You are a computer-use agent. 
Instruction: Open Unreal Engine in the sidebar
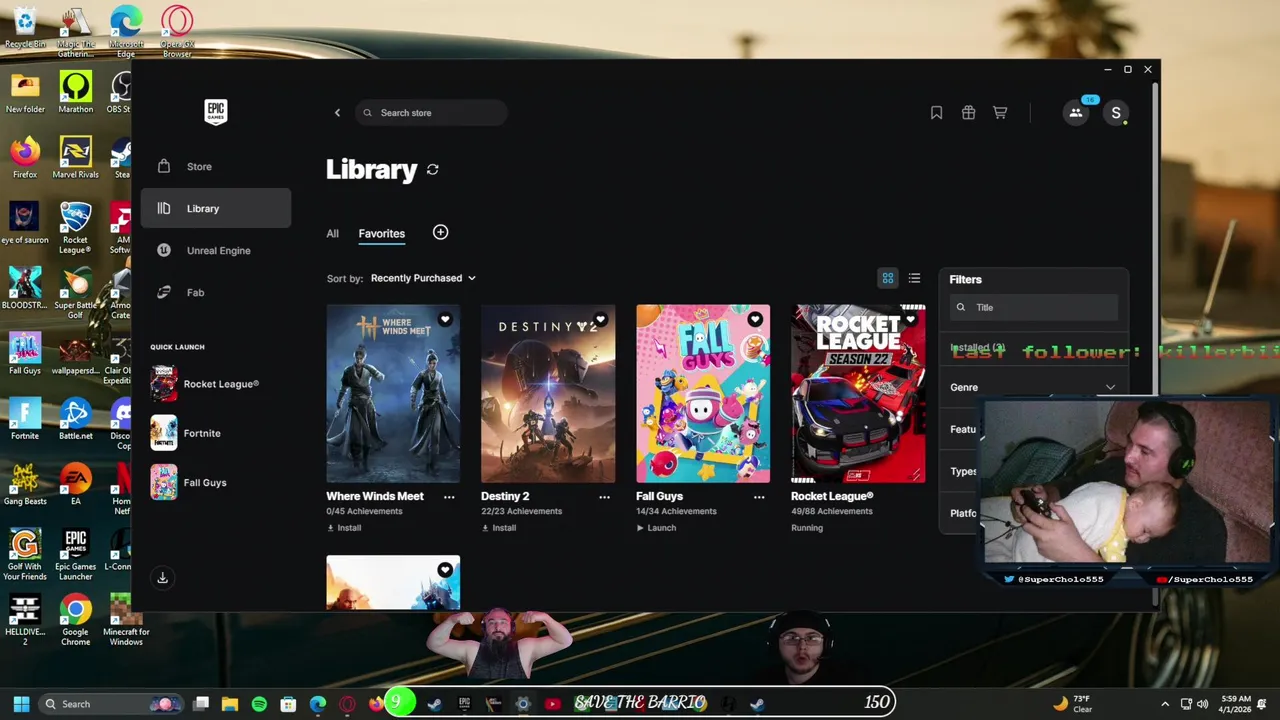(x=216, y=251)
